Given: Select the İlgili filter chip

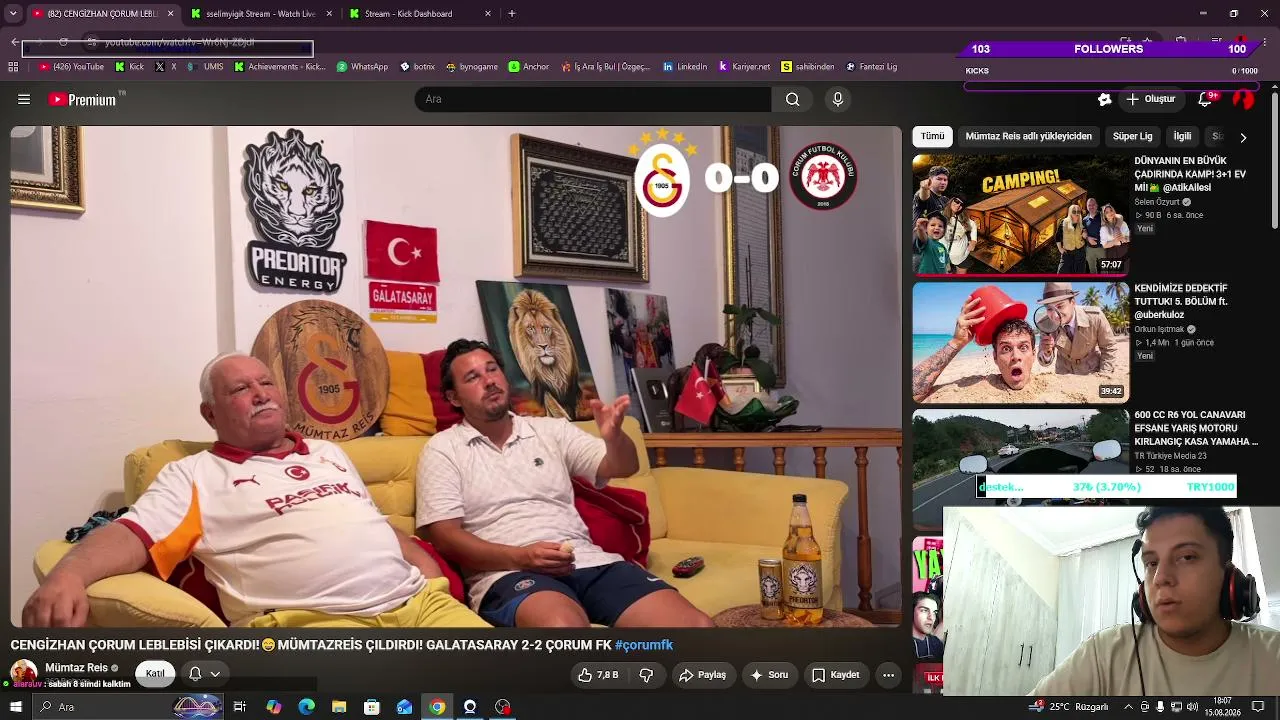Looking at the screenshot, I should coord(1182,136).
